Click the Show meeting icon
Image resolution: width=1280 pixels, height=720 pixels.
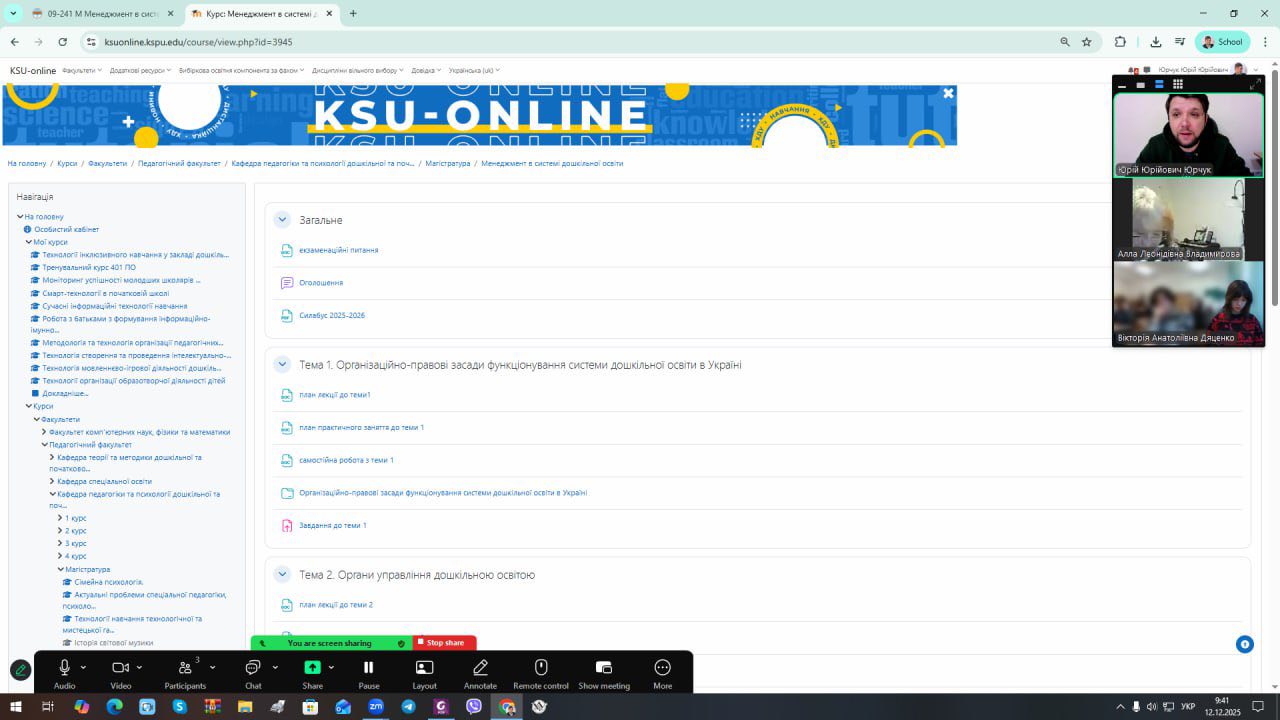pos(603,668)
